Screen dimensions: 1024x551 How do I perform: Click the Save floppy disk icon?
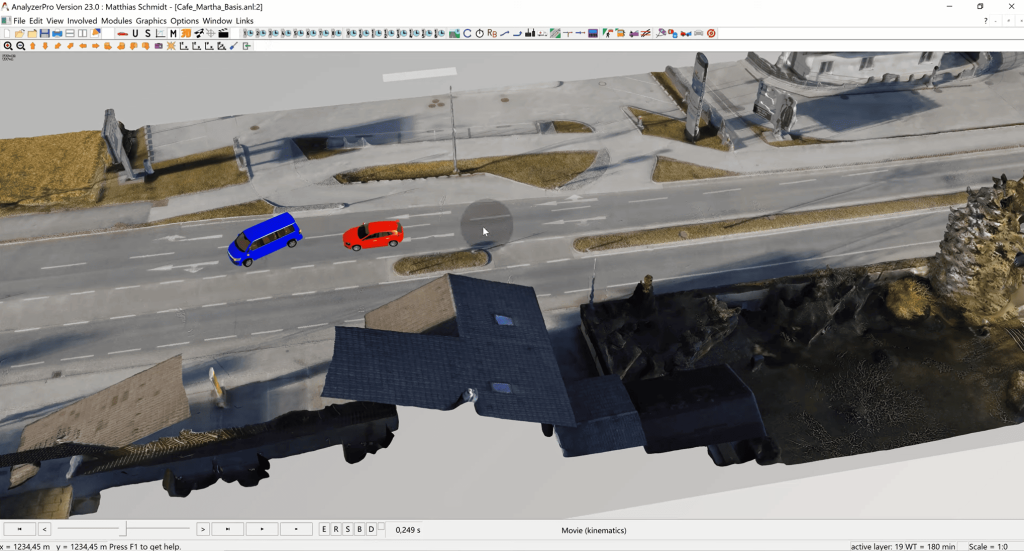[45, 34]
